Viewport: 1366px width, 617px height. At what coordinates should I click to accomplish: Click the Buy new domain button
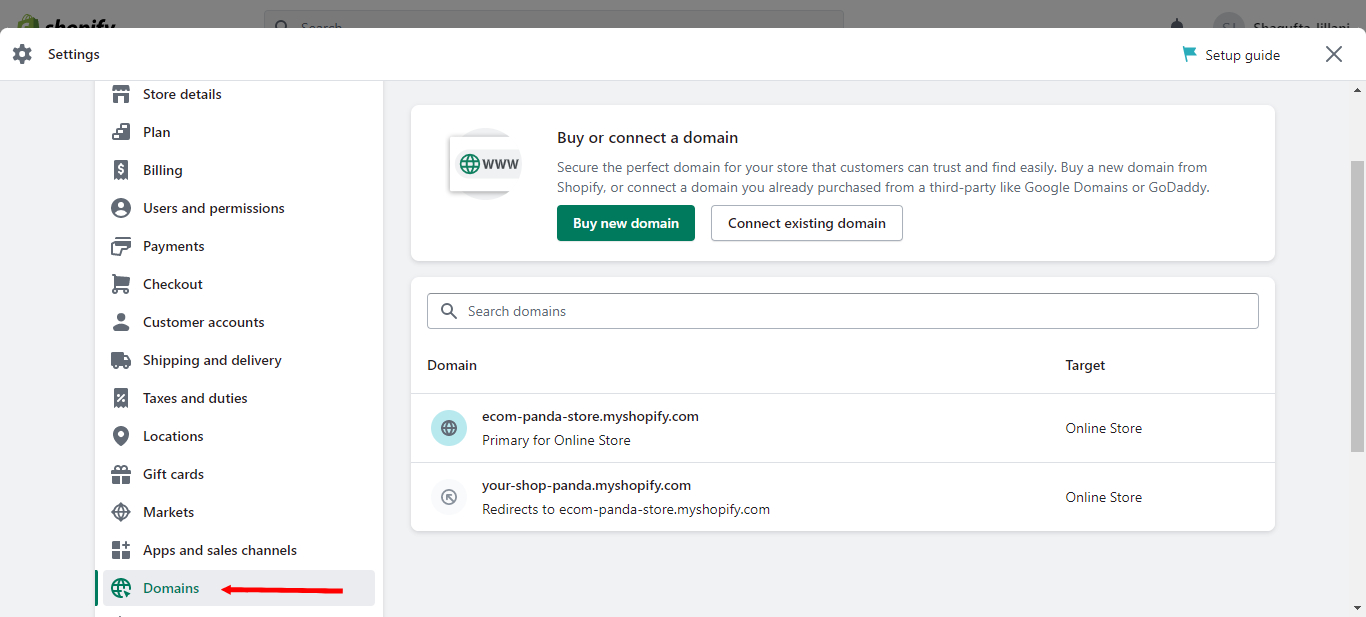pos(626,223)
